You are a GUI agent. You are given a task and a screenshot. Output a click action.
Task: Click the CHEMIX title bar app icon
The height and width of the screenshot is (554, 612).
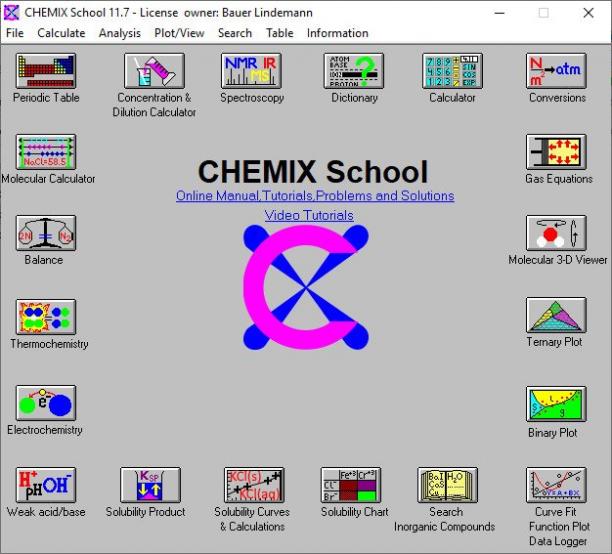point(11,13)
